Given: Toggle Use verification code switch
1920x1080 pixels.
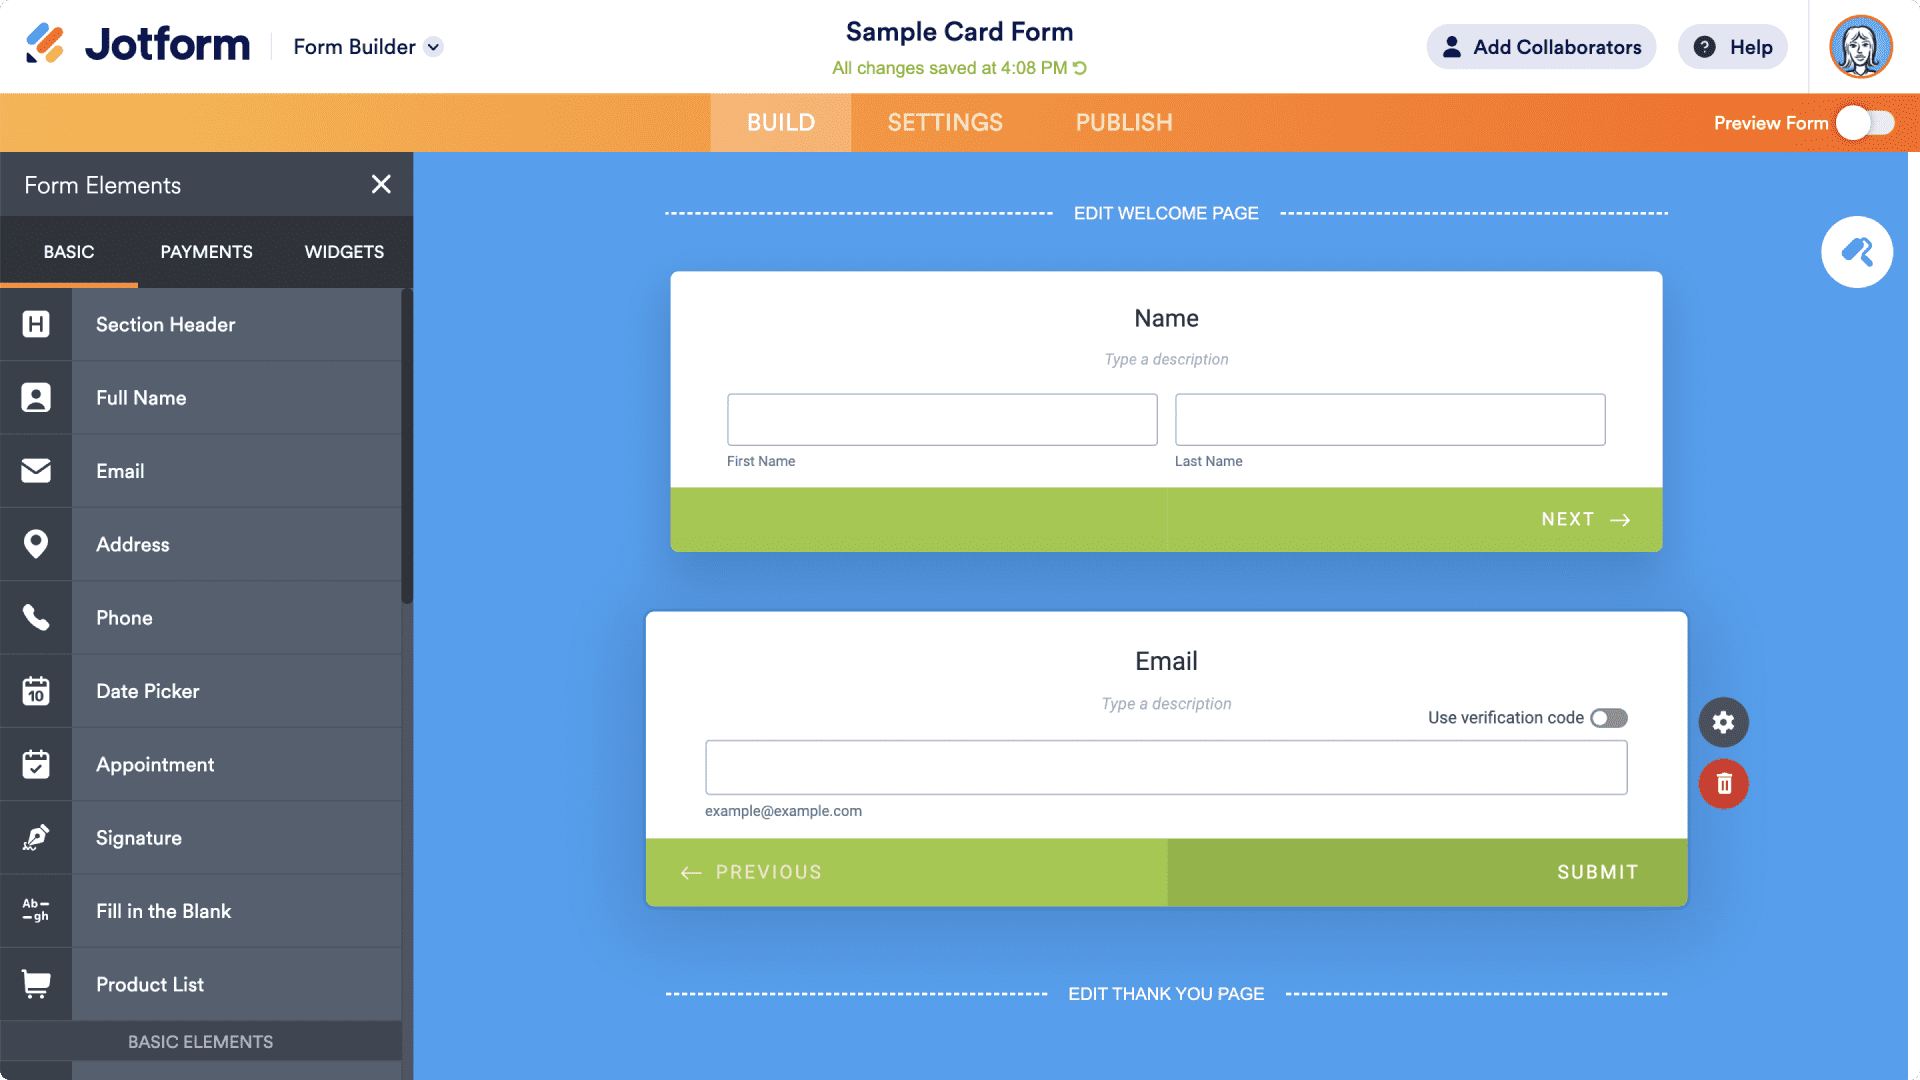Looking at the screenshot, I should coord(1610,717).
